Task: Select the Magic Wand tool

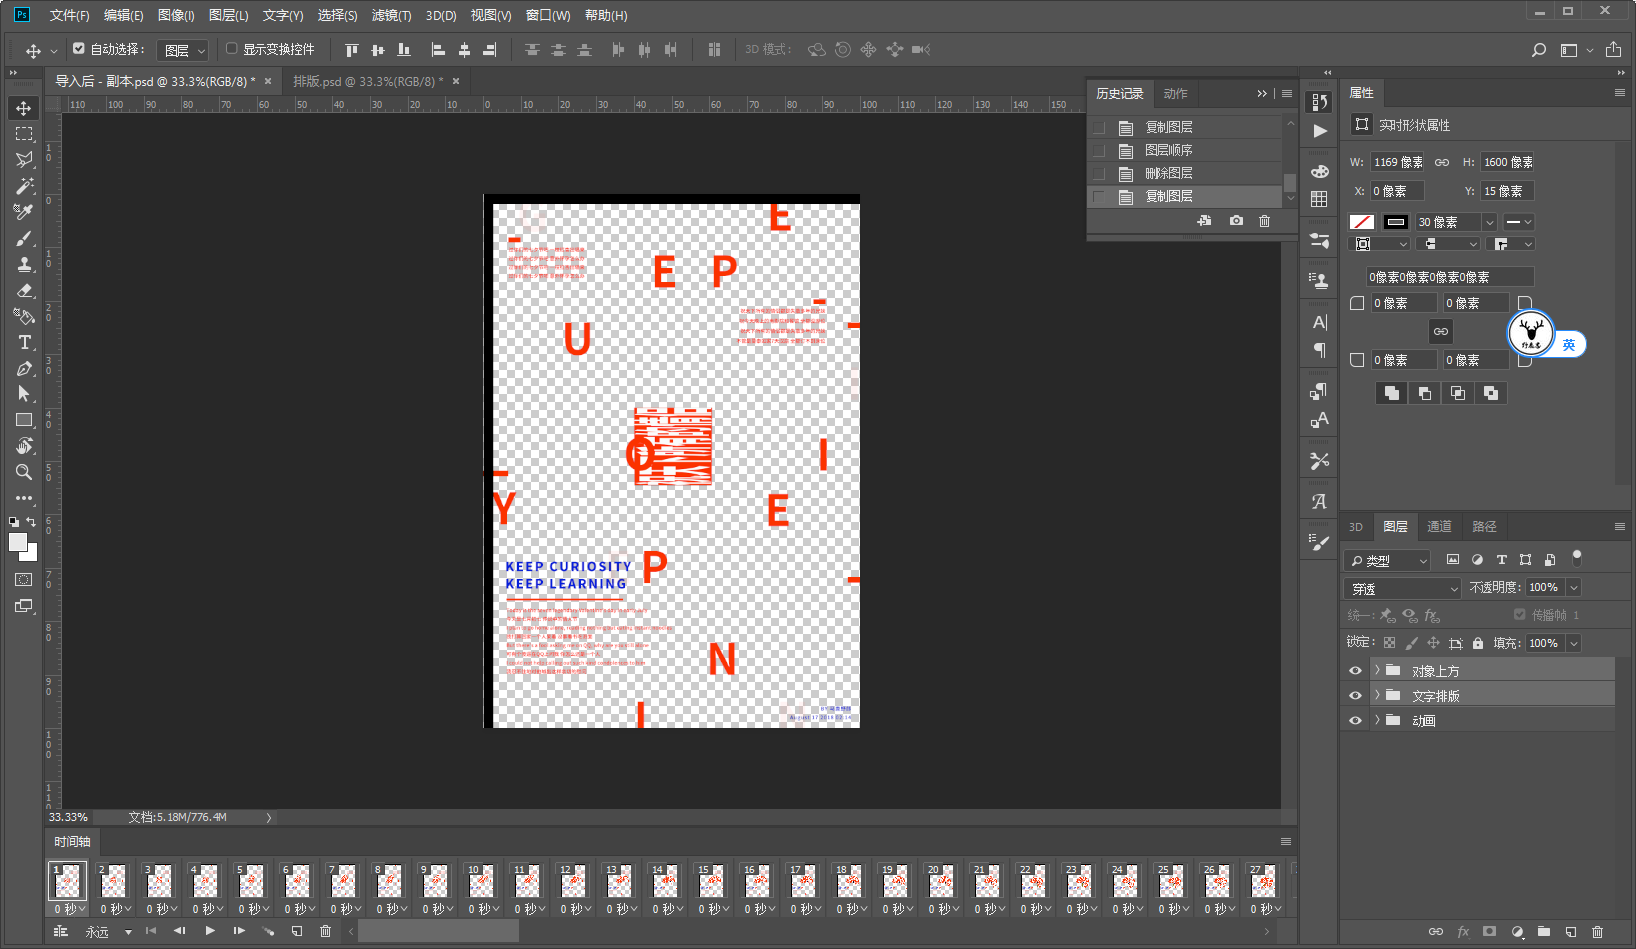Action: pos(24,186)
